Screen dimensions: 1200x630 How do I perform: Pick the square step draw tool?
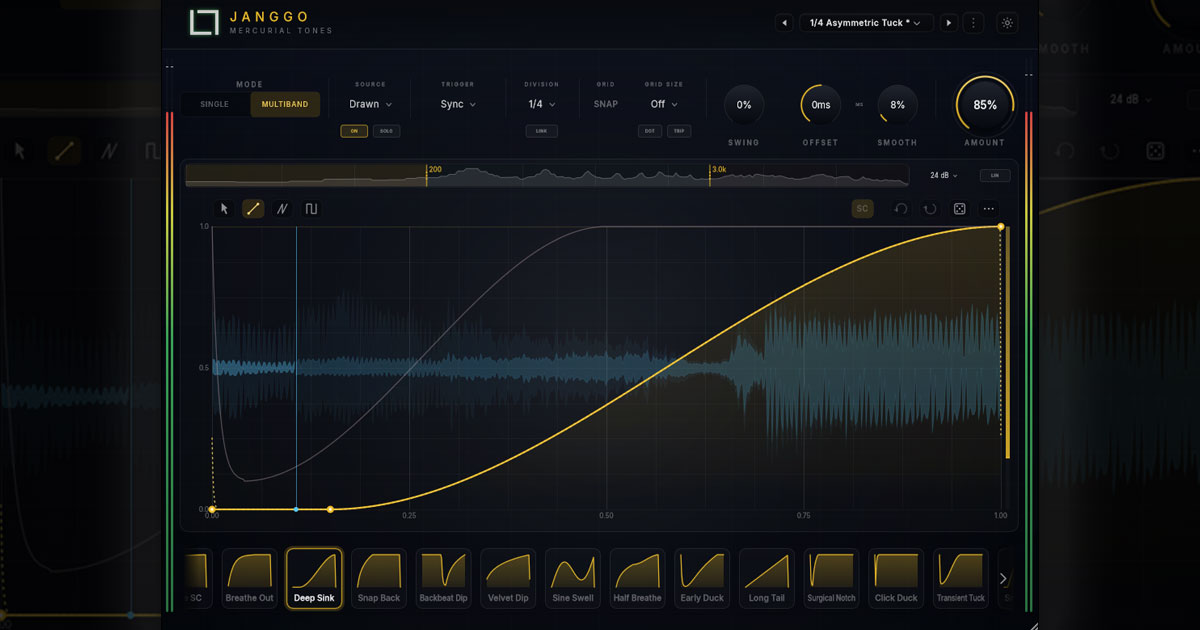coord(311,209)
